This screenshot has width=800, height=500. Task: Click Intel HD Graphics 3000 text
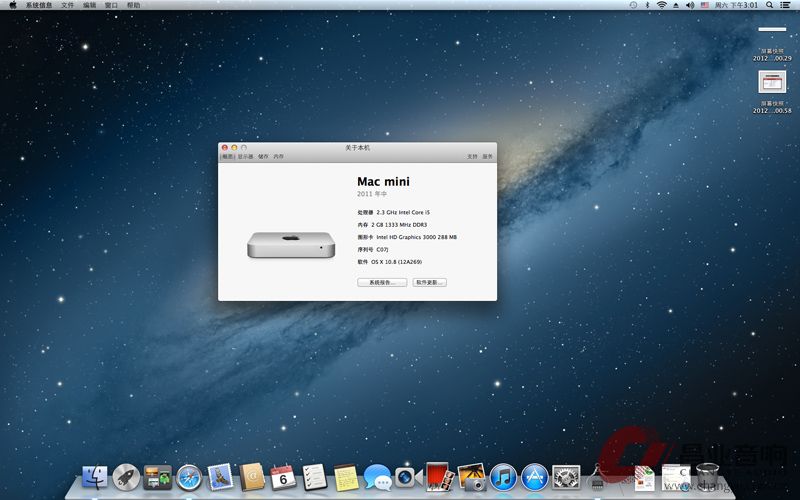coord(416,237)
